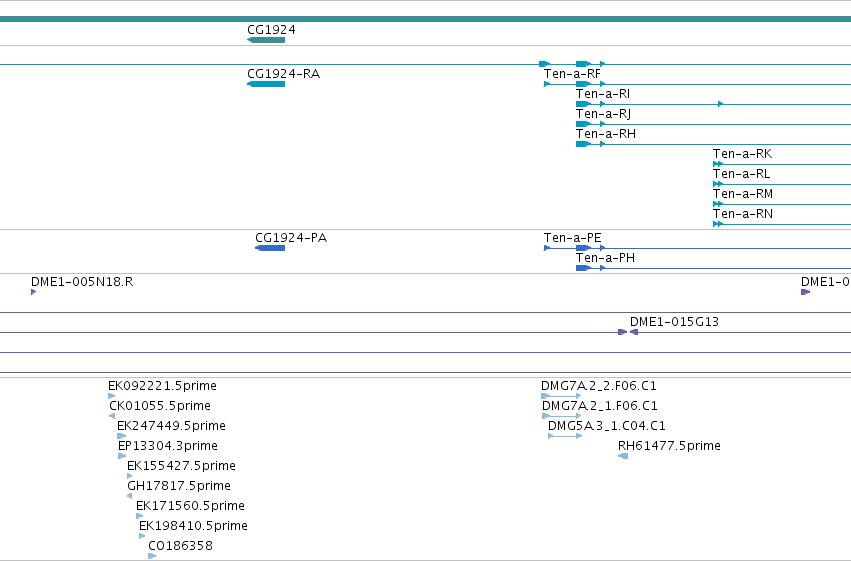This screenshot has height=561, width=851.
Task: Select the DMG5A.3_1.C04.C1 label
Action: [607, 426]
